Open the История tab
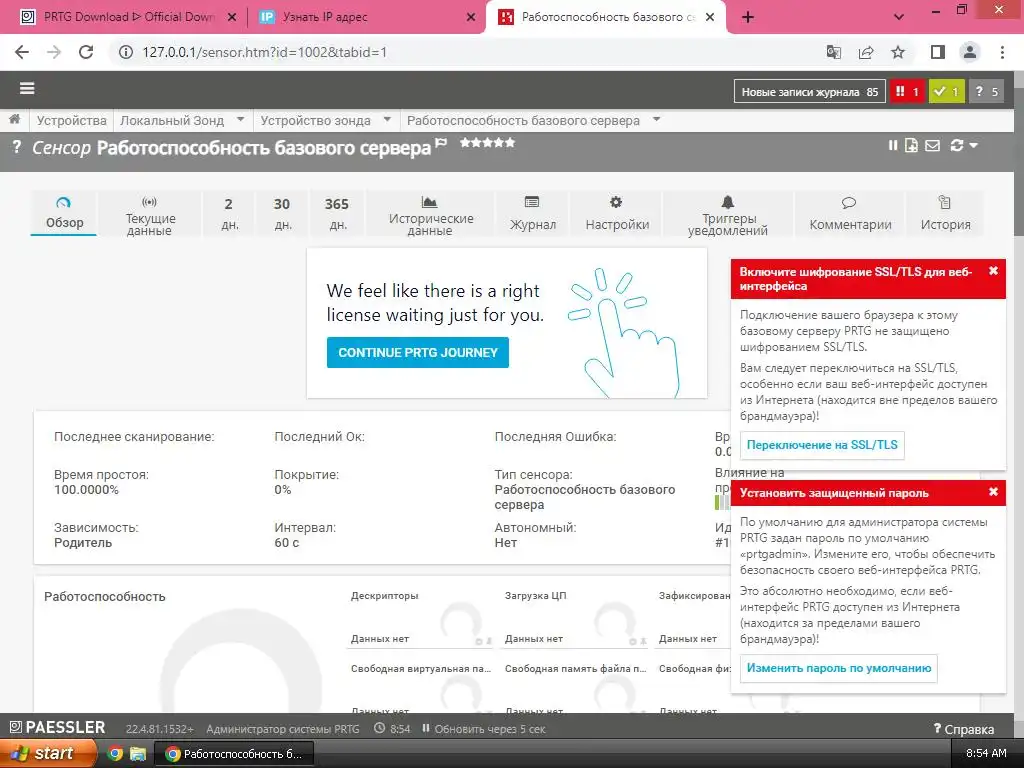1024x768 pixels. tap(945, 213)
